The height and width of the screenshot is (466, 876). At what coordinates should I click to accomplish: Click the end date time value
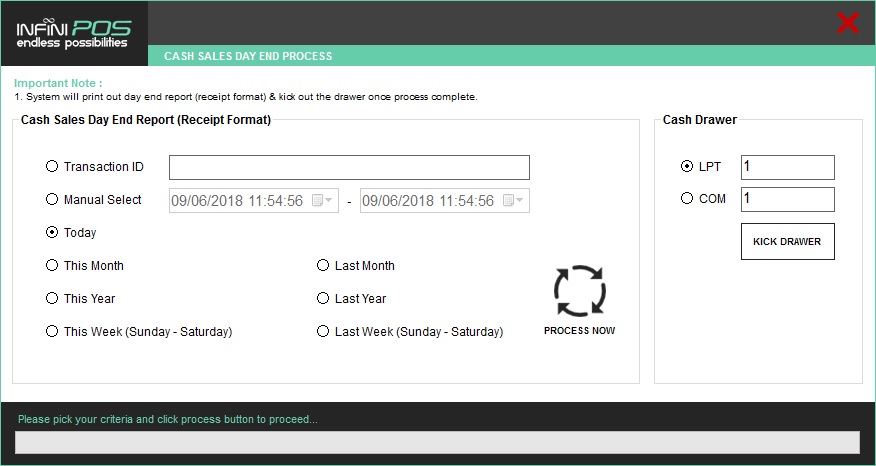[428, 201]
